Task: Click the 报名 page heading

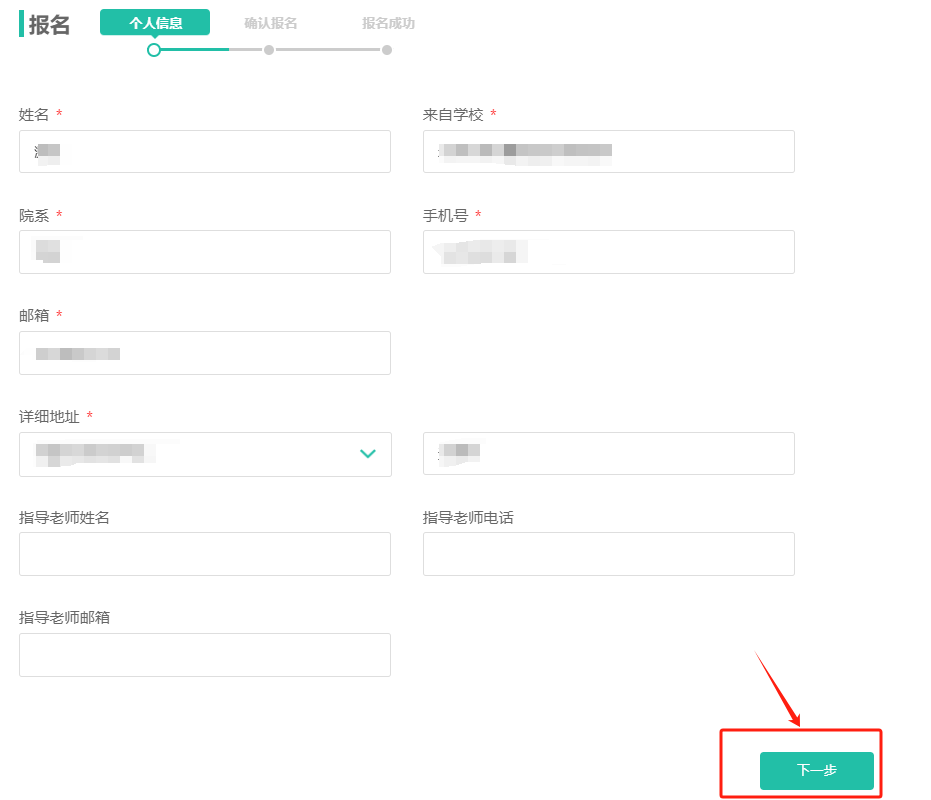Action: [49, 25]
